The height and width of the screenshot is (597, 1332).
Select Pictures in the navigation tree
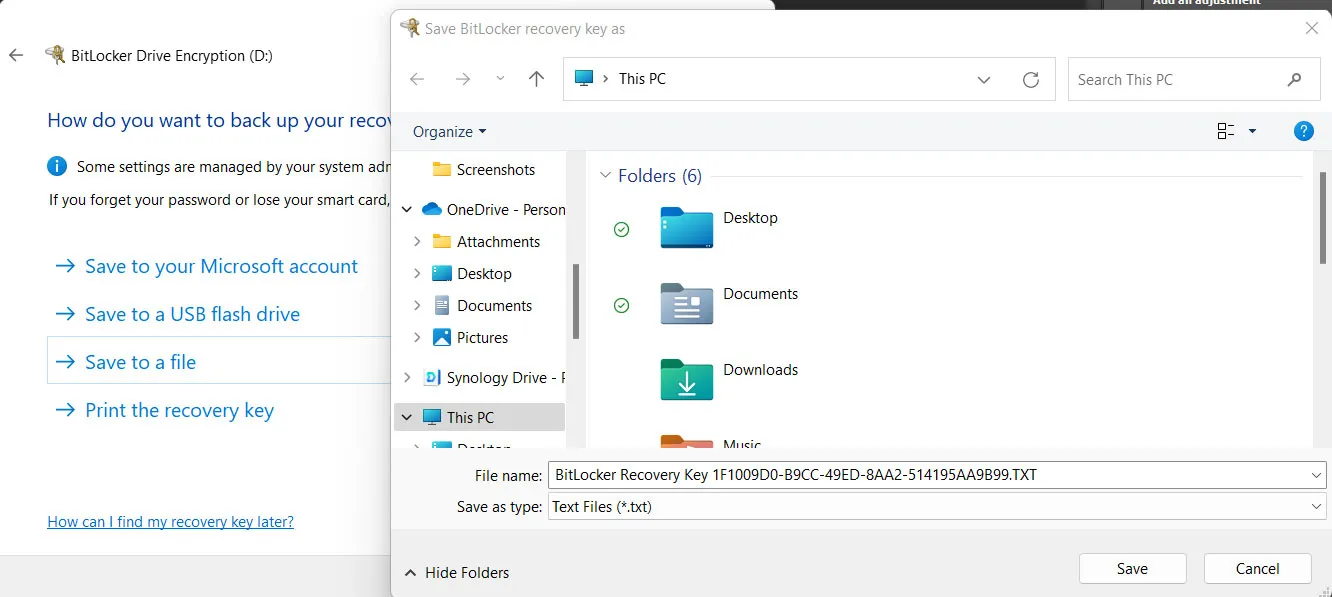pos(470,337)
